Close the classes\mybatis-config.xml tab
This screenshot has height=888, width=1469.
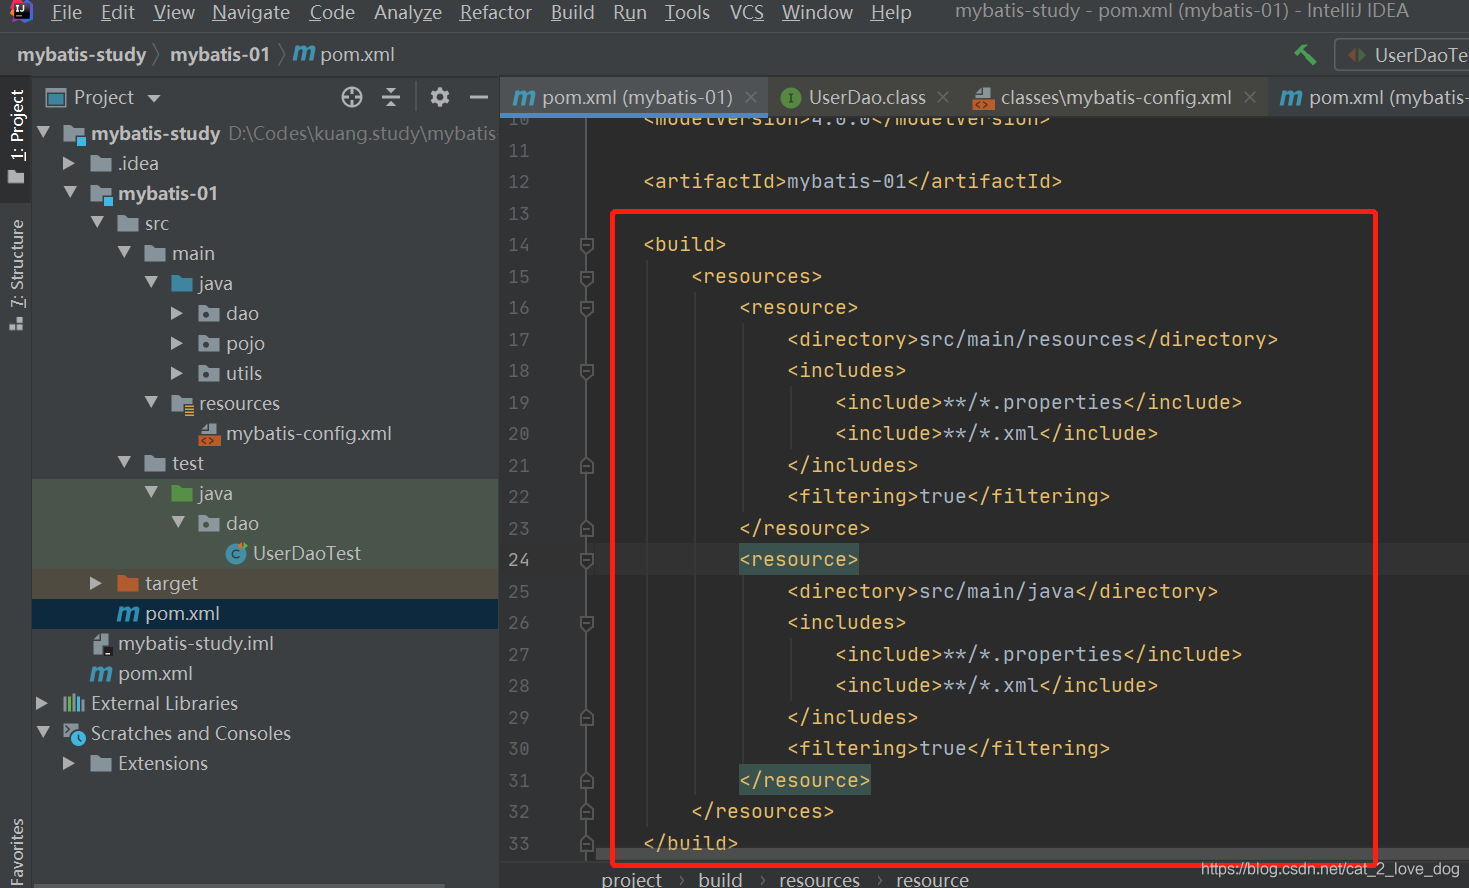tap(1250, 98)
